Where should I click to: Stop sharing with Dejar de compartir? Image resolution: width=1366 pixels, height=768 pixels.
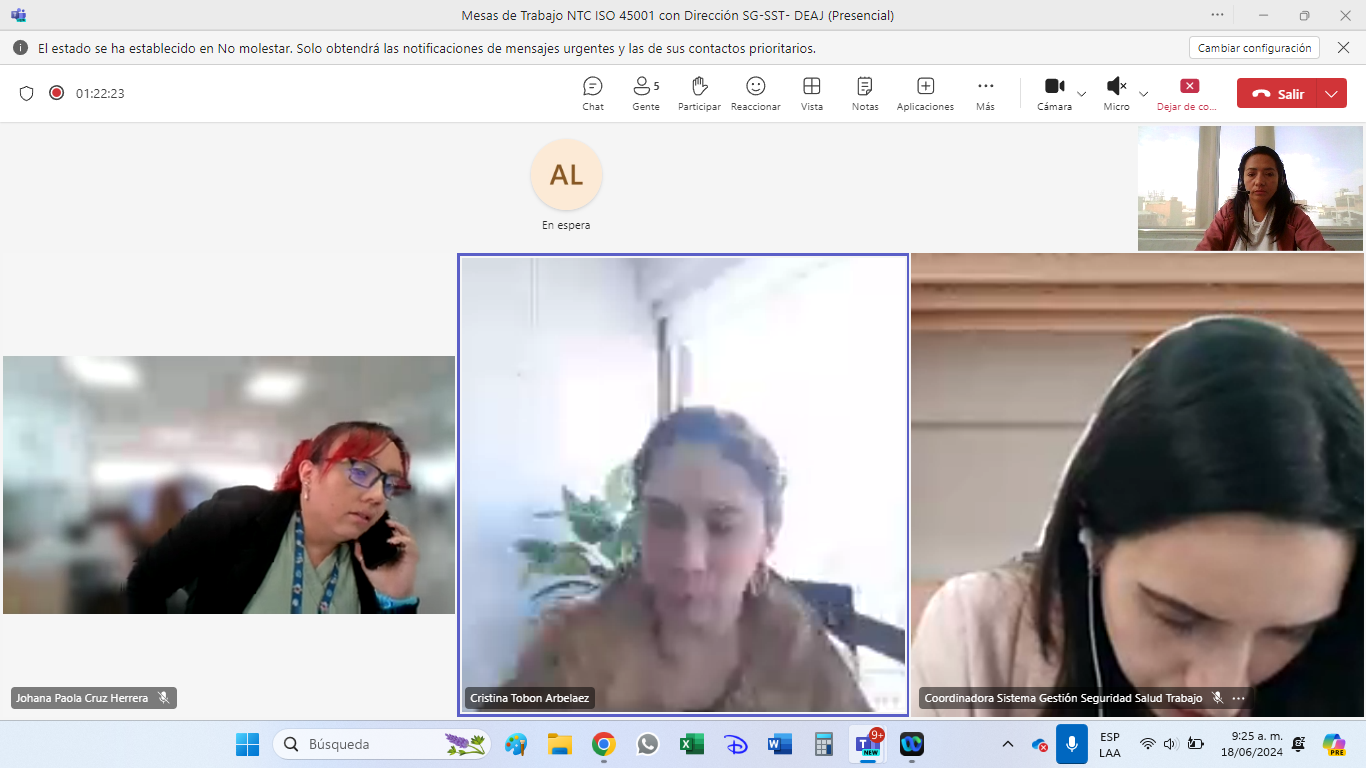[x=1188, y=93]
